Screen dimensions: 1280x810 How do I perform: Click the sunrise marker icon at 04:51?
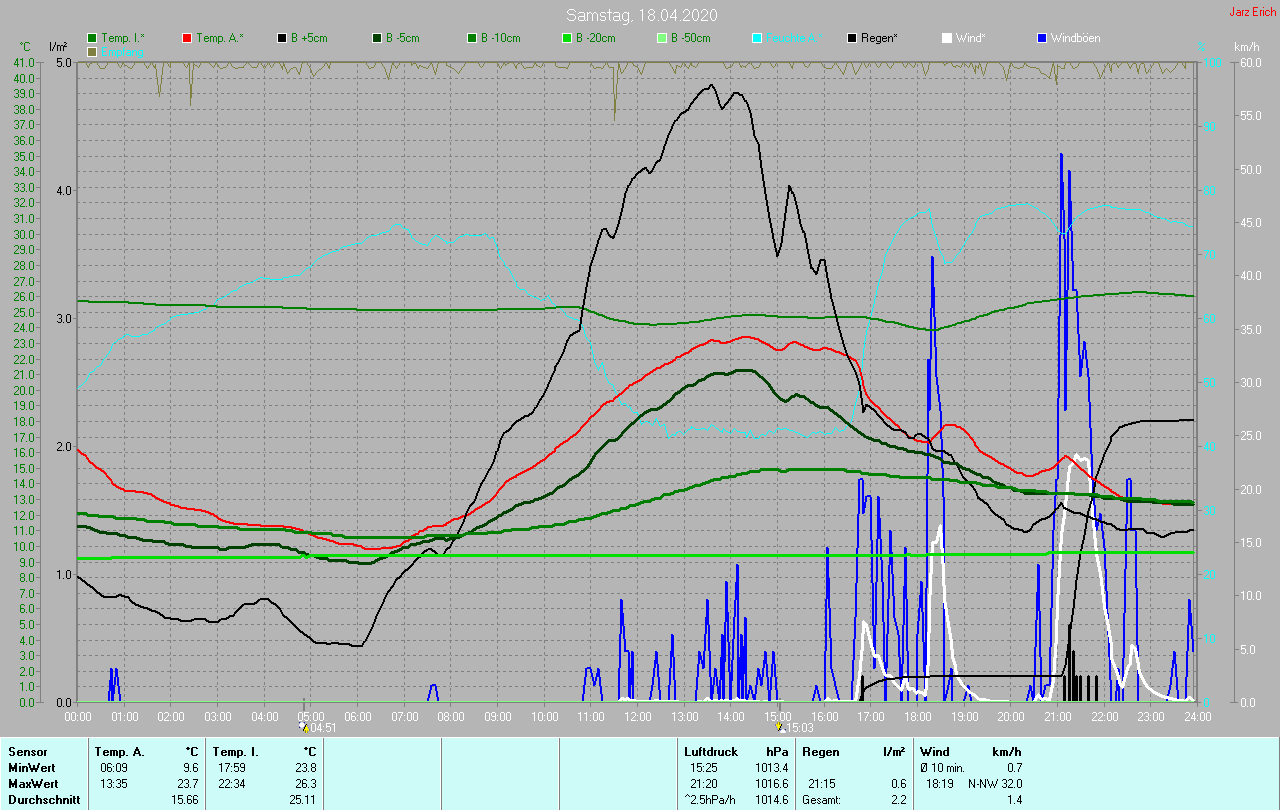click(x=305, y=727)
